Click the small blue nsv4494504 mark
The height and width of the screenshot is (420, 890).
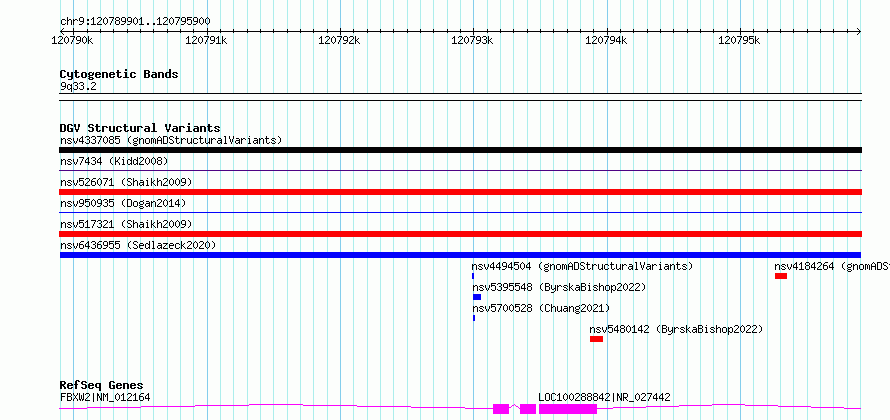click(473, 276)
